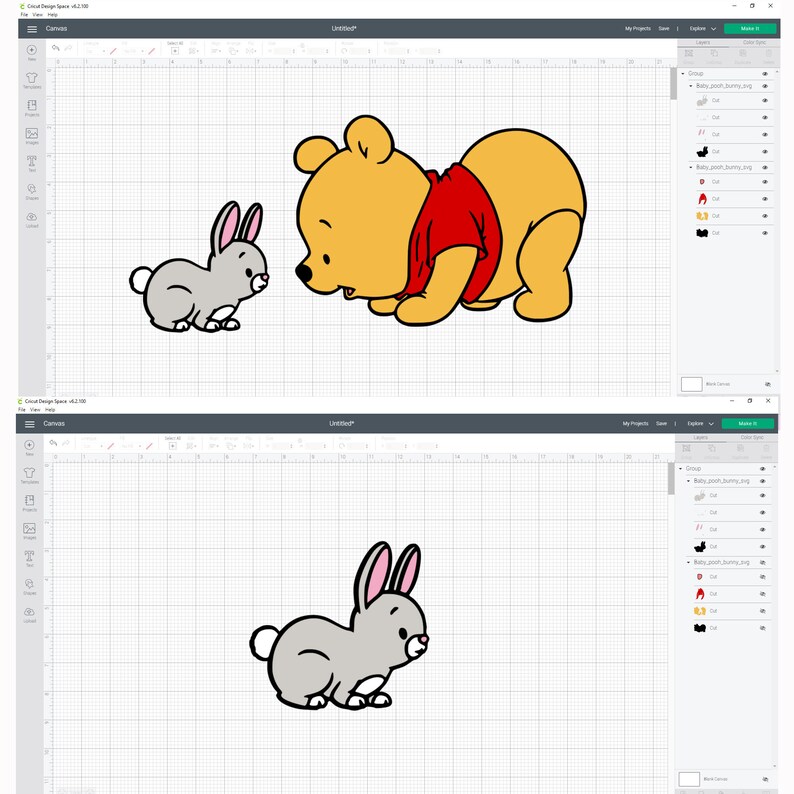Click Make It button in bottom window
The height and width of the screenshot is (794, 794).
pos(748,424)
